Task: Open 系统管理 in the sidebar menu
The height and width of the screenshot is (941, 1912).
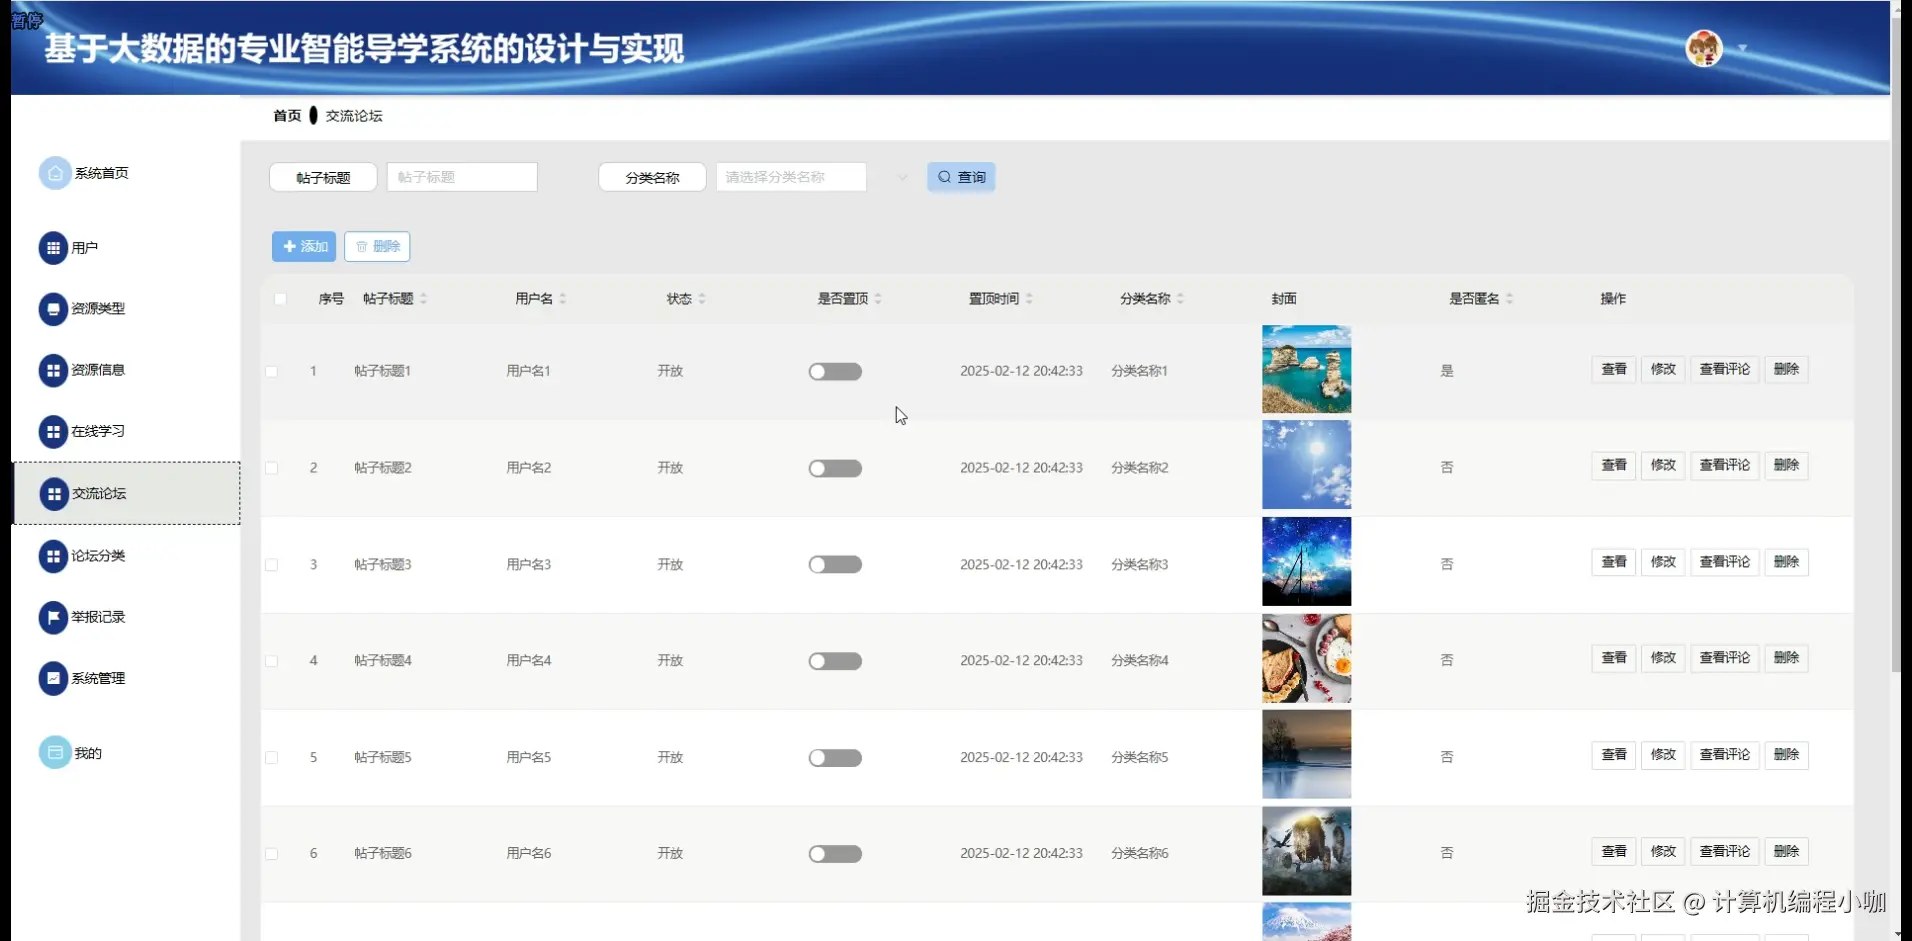Action: (x=98, y=679)
